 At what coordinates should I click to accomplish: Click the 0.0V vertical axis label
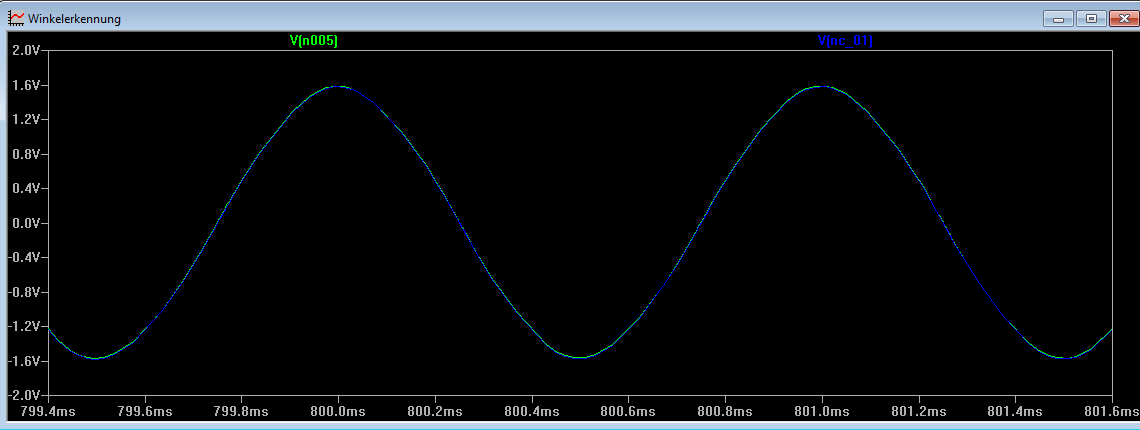tap(27, 223)
